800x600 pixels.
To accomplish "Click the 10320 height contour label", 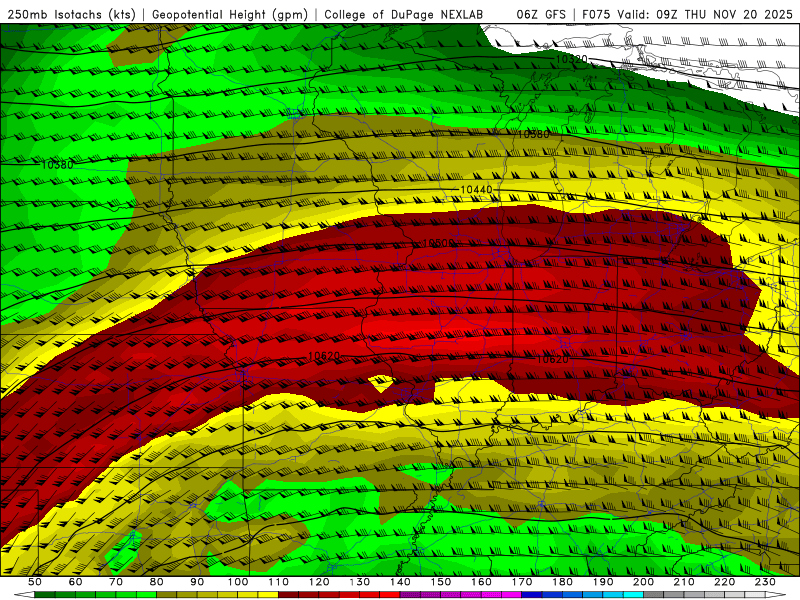I will (571, 59).
